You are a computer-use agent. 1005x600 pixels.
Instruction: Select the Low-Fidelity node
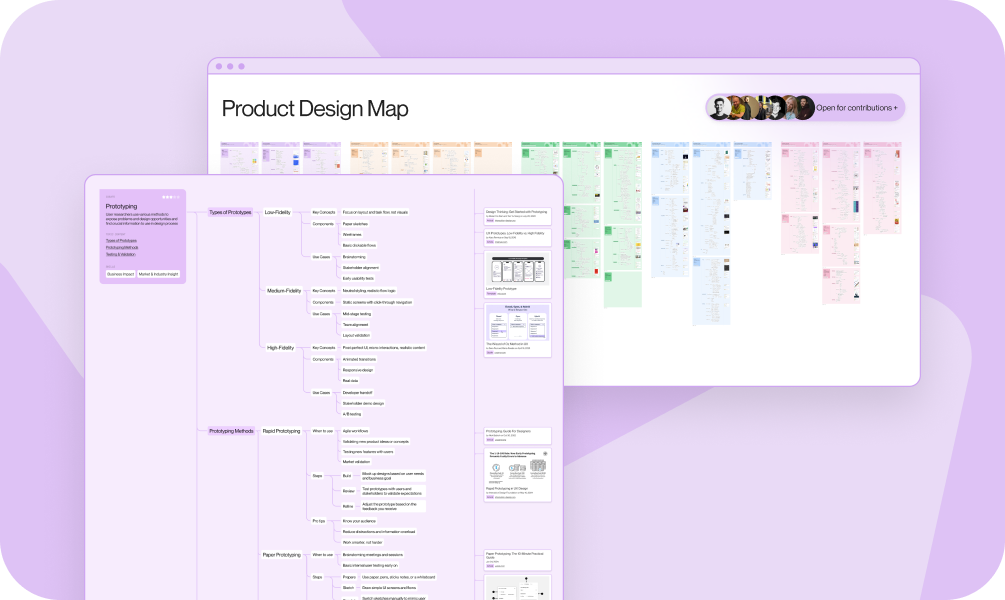[278, 212]
